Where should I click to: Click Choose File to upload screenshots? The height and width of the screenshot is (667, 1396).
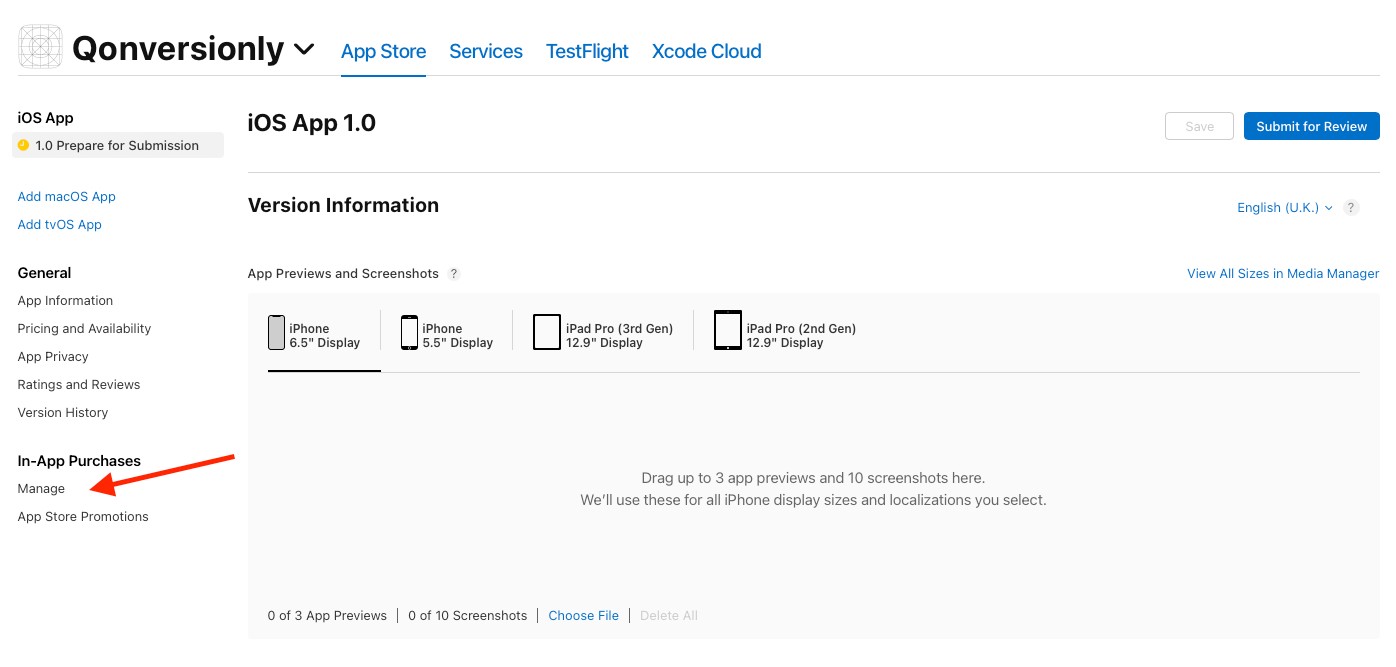583,615
